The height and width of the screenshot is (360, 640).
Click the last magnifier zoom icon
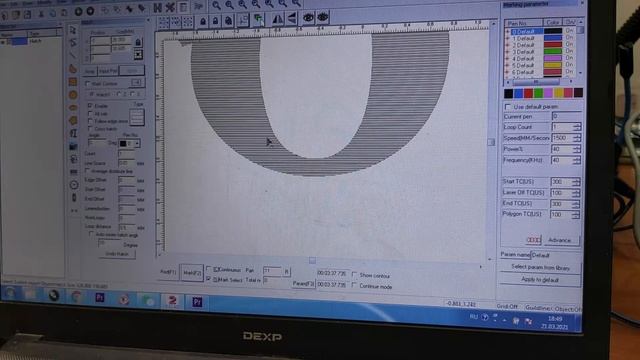[297, 3]
